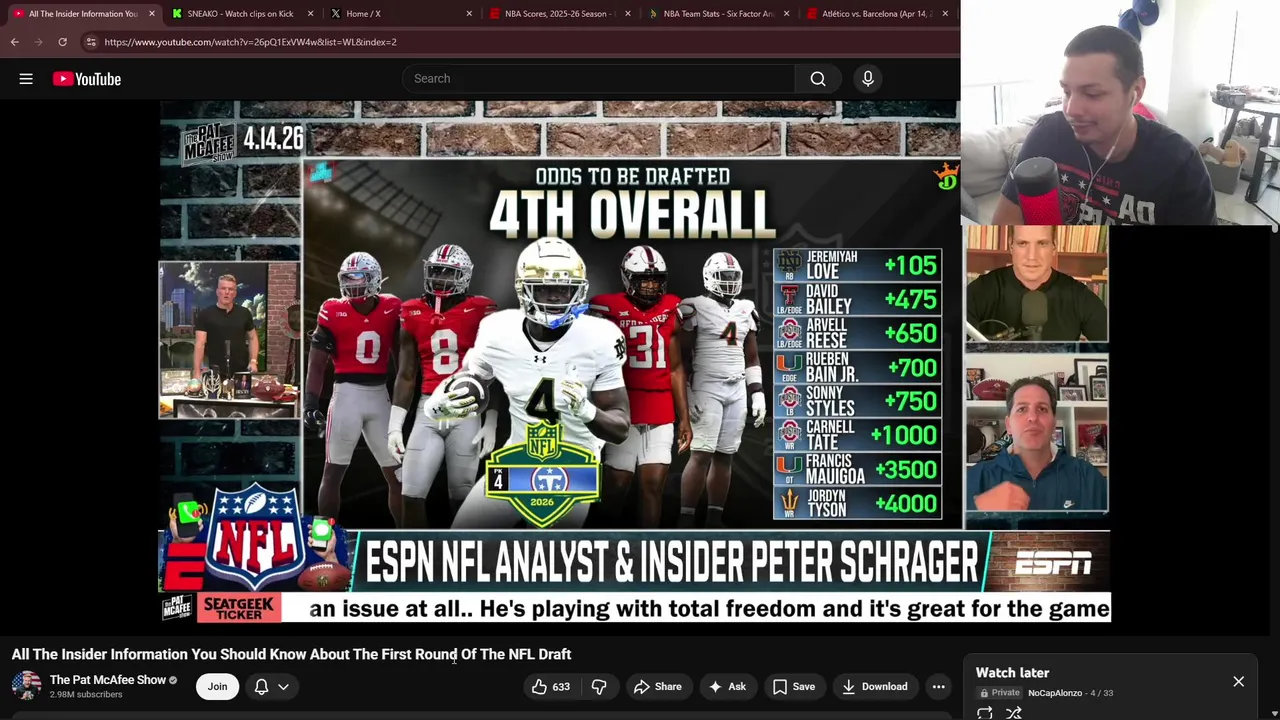
Task: Select the YouTube URL address bar
Action: (x=520, y=42)
